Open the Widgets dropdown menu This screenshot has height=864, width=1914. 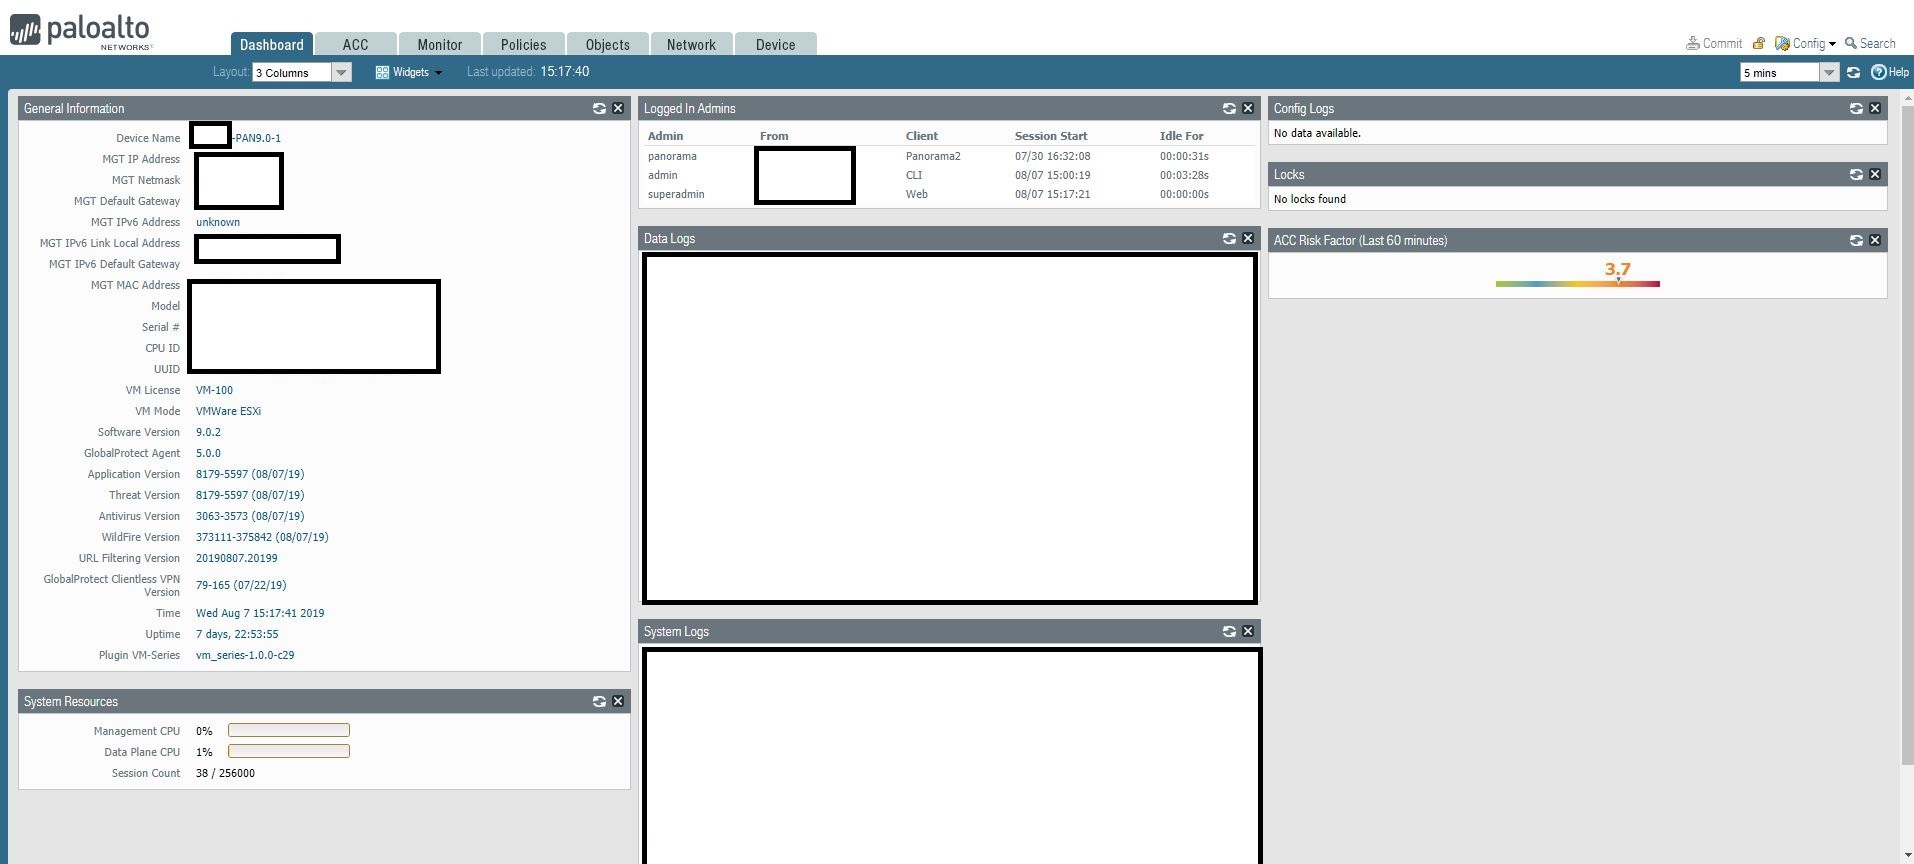pos(409,72)
